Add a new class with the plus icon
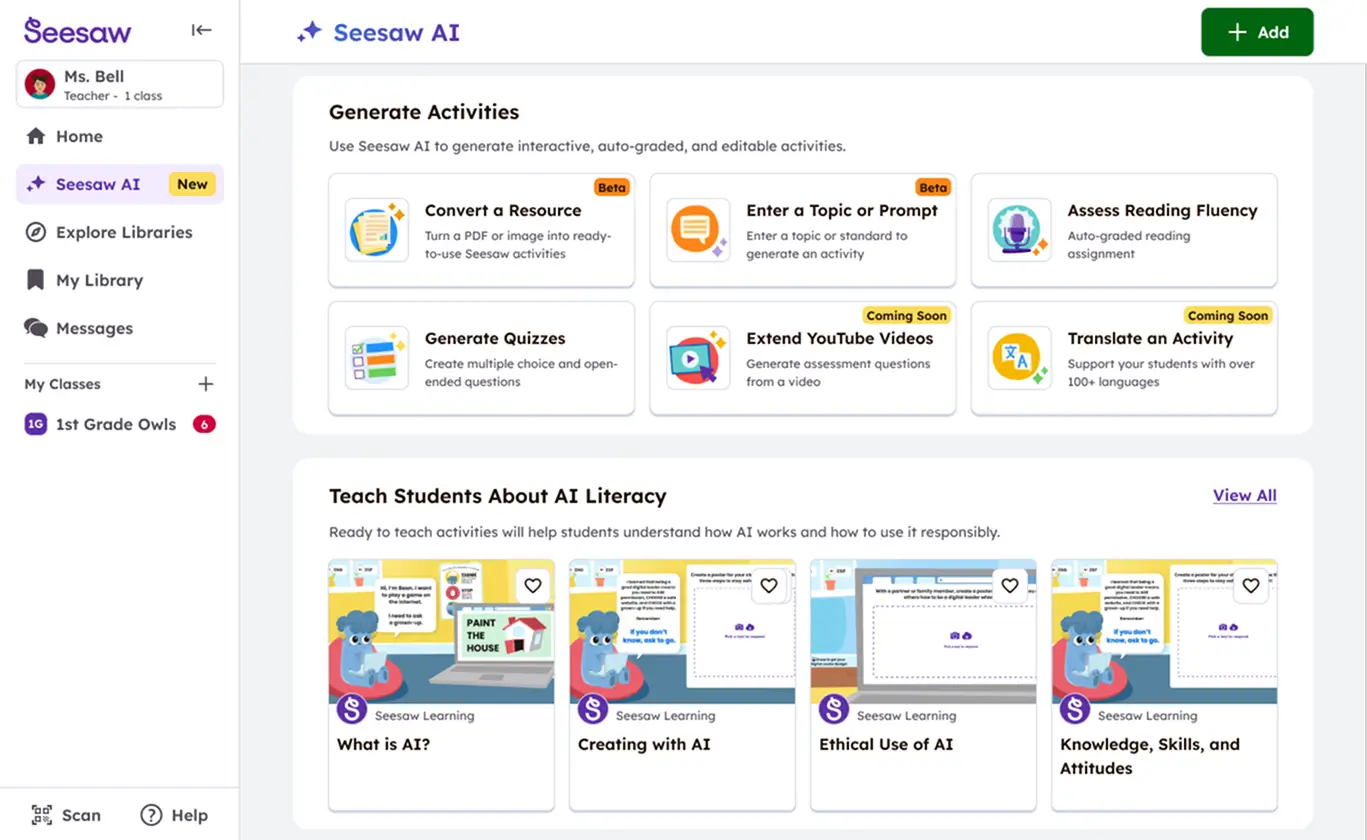 205,383
